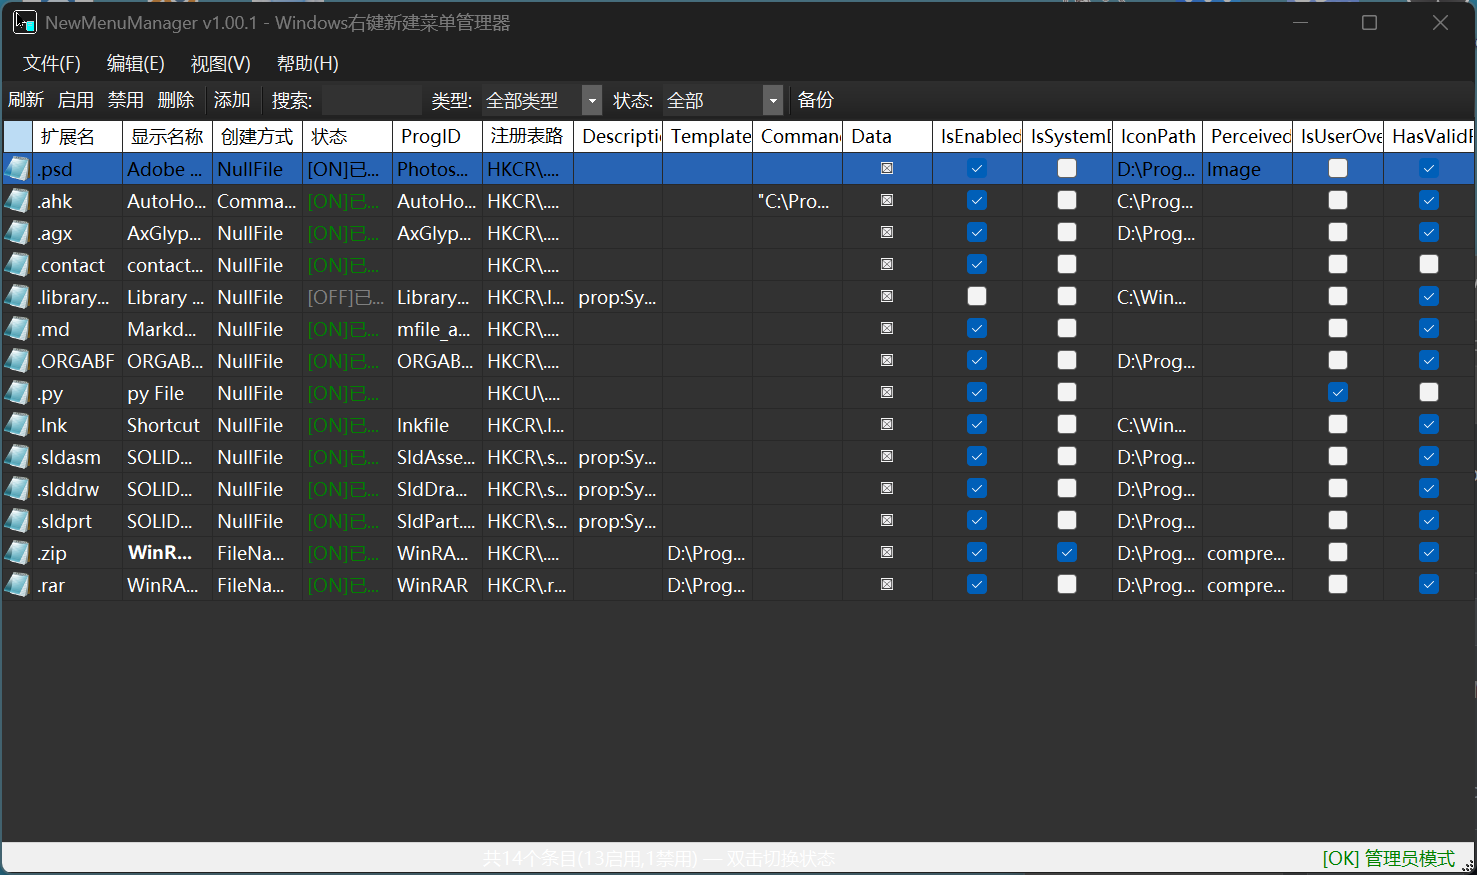Click the file icon of the .sldprt row

(x=17, y=521)
